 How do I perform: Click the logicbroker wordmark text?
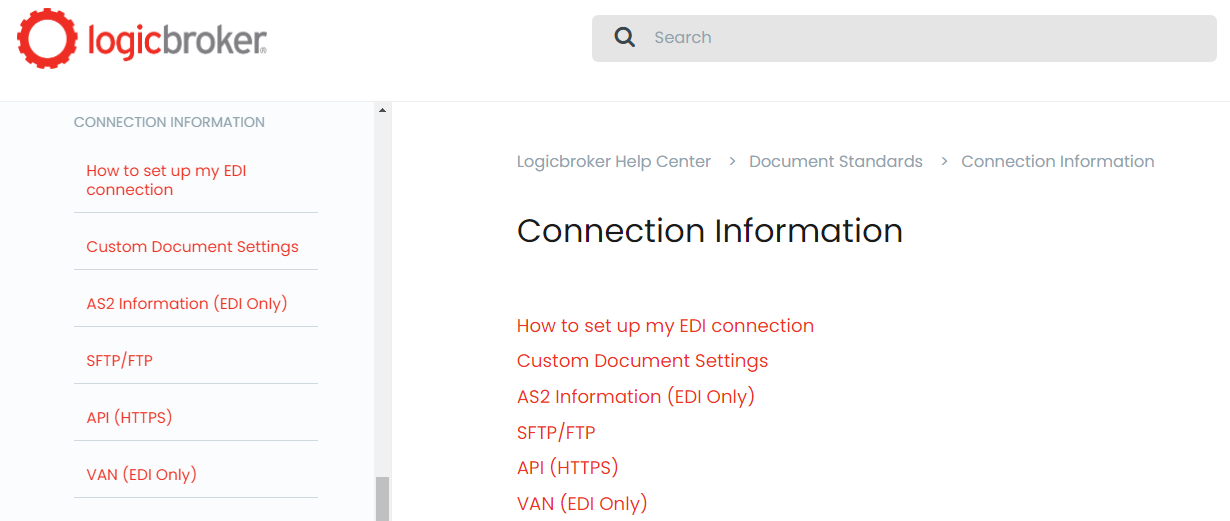click(177, 40)
